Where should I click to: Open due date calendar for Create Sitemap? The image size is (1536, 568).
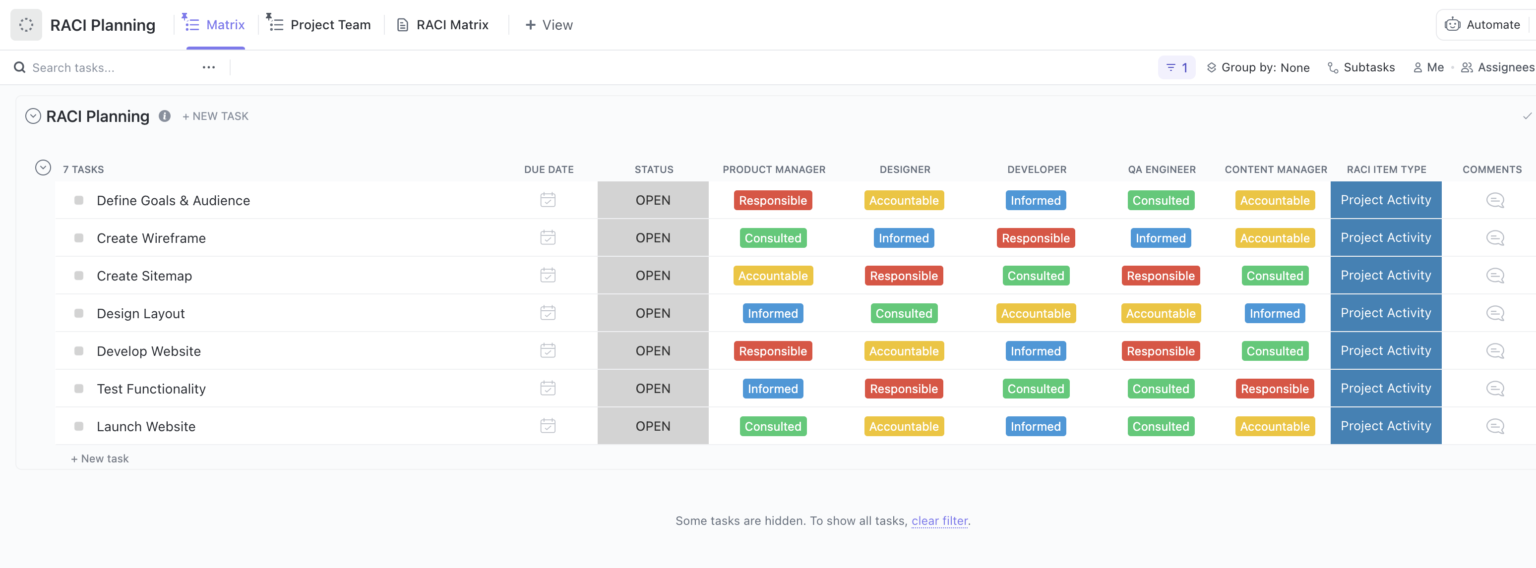pyautogui.click(x=548, y=275)
